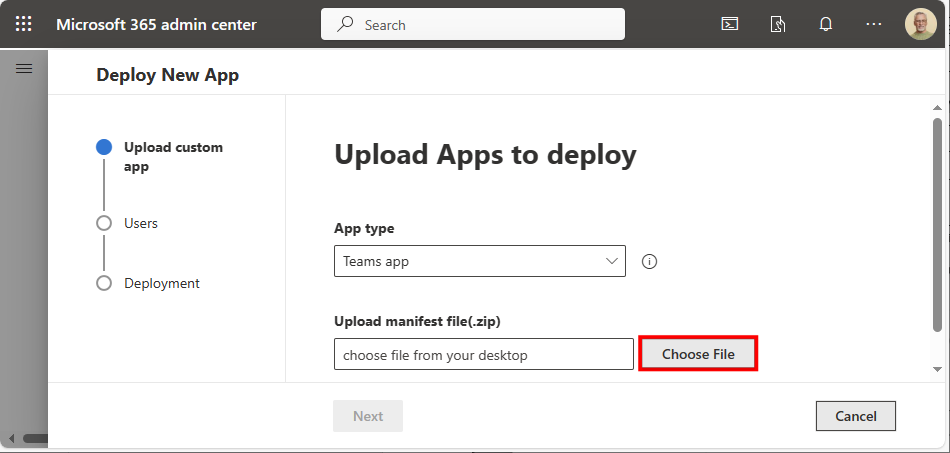Click the manifest file path field
Viewport: 950px width, 453px height.
[483, 354]
